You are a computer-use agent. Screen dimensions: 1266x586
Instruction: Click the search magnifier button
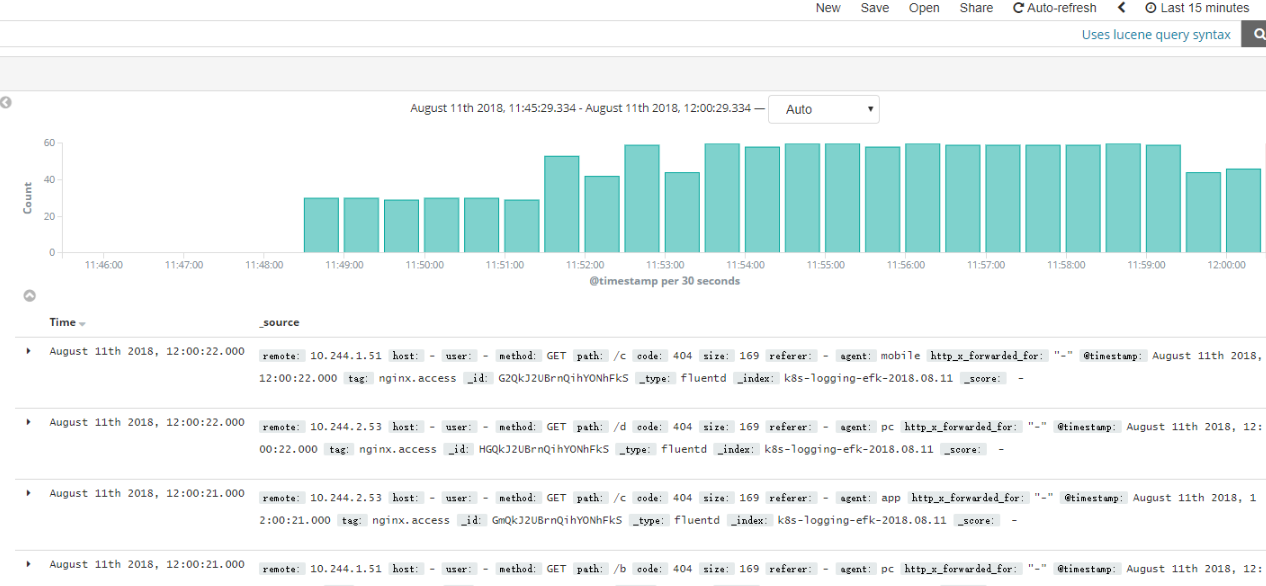[1255, 35]
